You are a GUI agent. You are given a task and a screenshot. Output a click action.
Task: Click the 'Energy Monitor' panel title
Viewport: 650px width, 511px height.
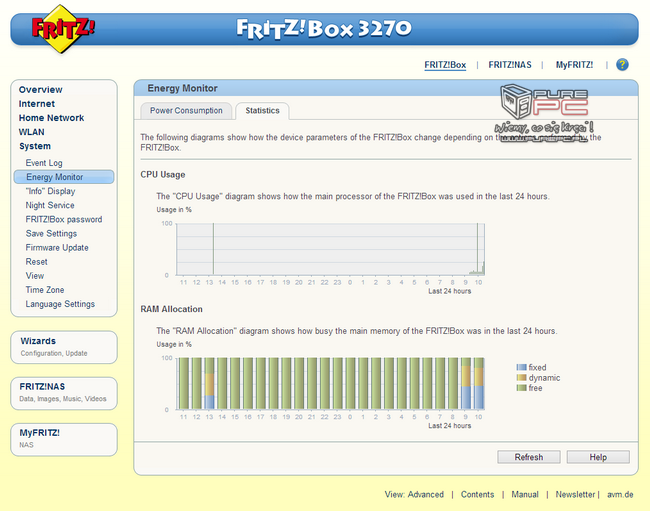click(x=182, y=88)
